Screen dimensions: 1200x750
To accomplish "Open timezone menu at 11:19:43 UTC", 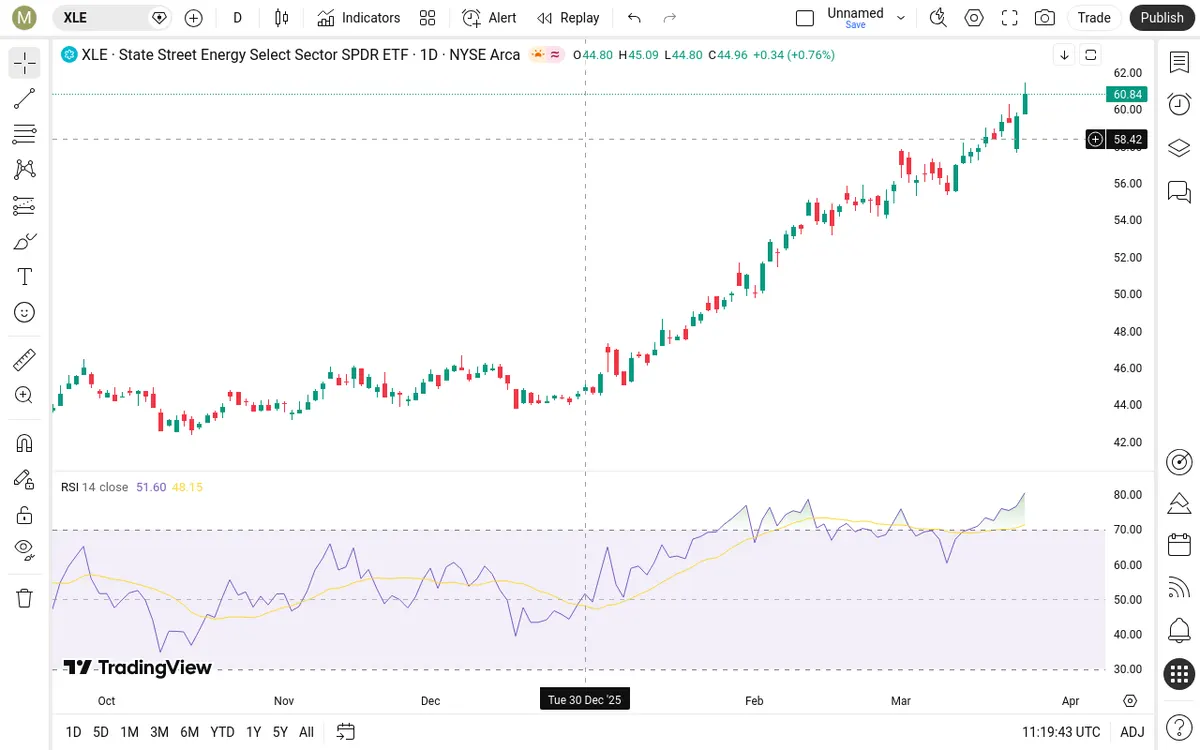I will pos(1061,732).
